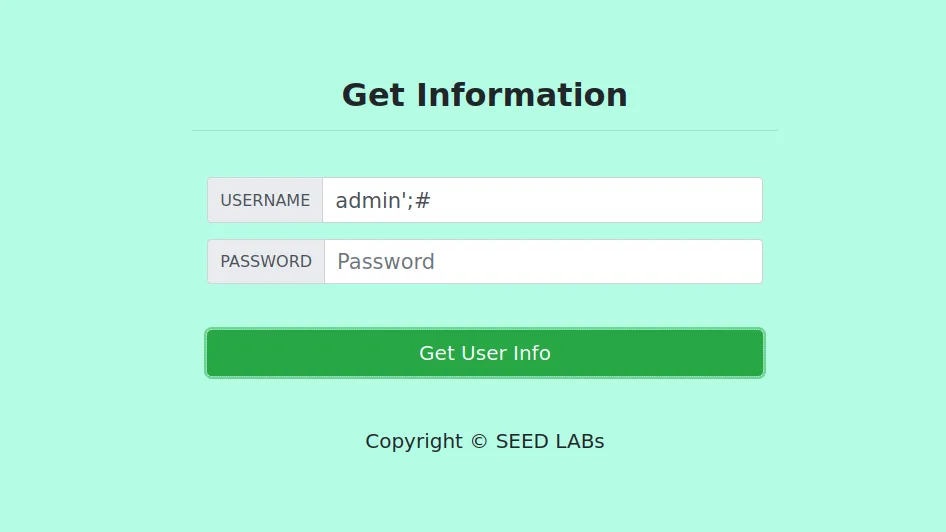Click the USERNAME label box
946x532 pixels.
click(x=265, y=200)
